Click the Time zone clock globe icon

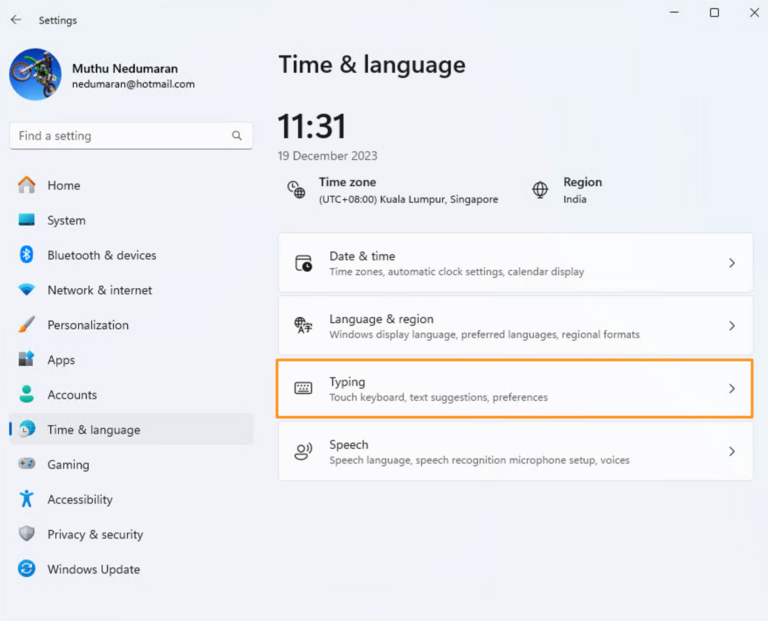(296, 189)
